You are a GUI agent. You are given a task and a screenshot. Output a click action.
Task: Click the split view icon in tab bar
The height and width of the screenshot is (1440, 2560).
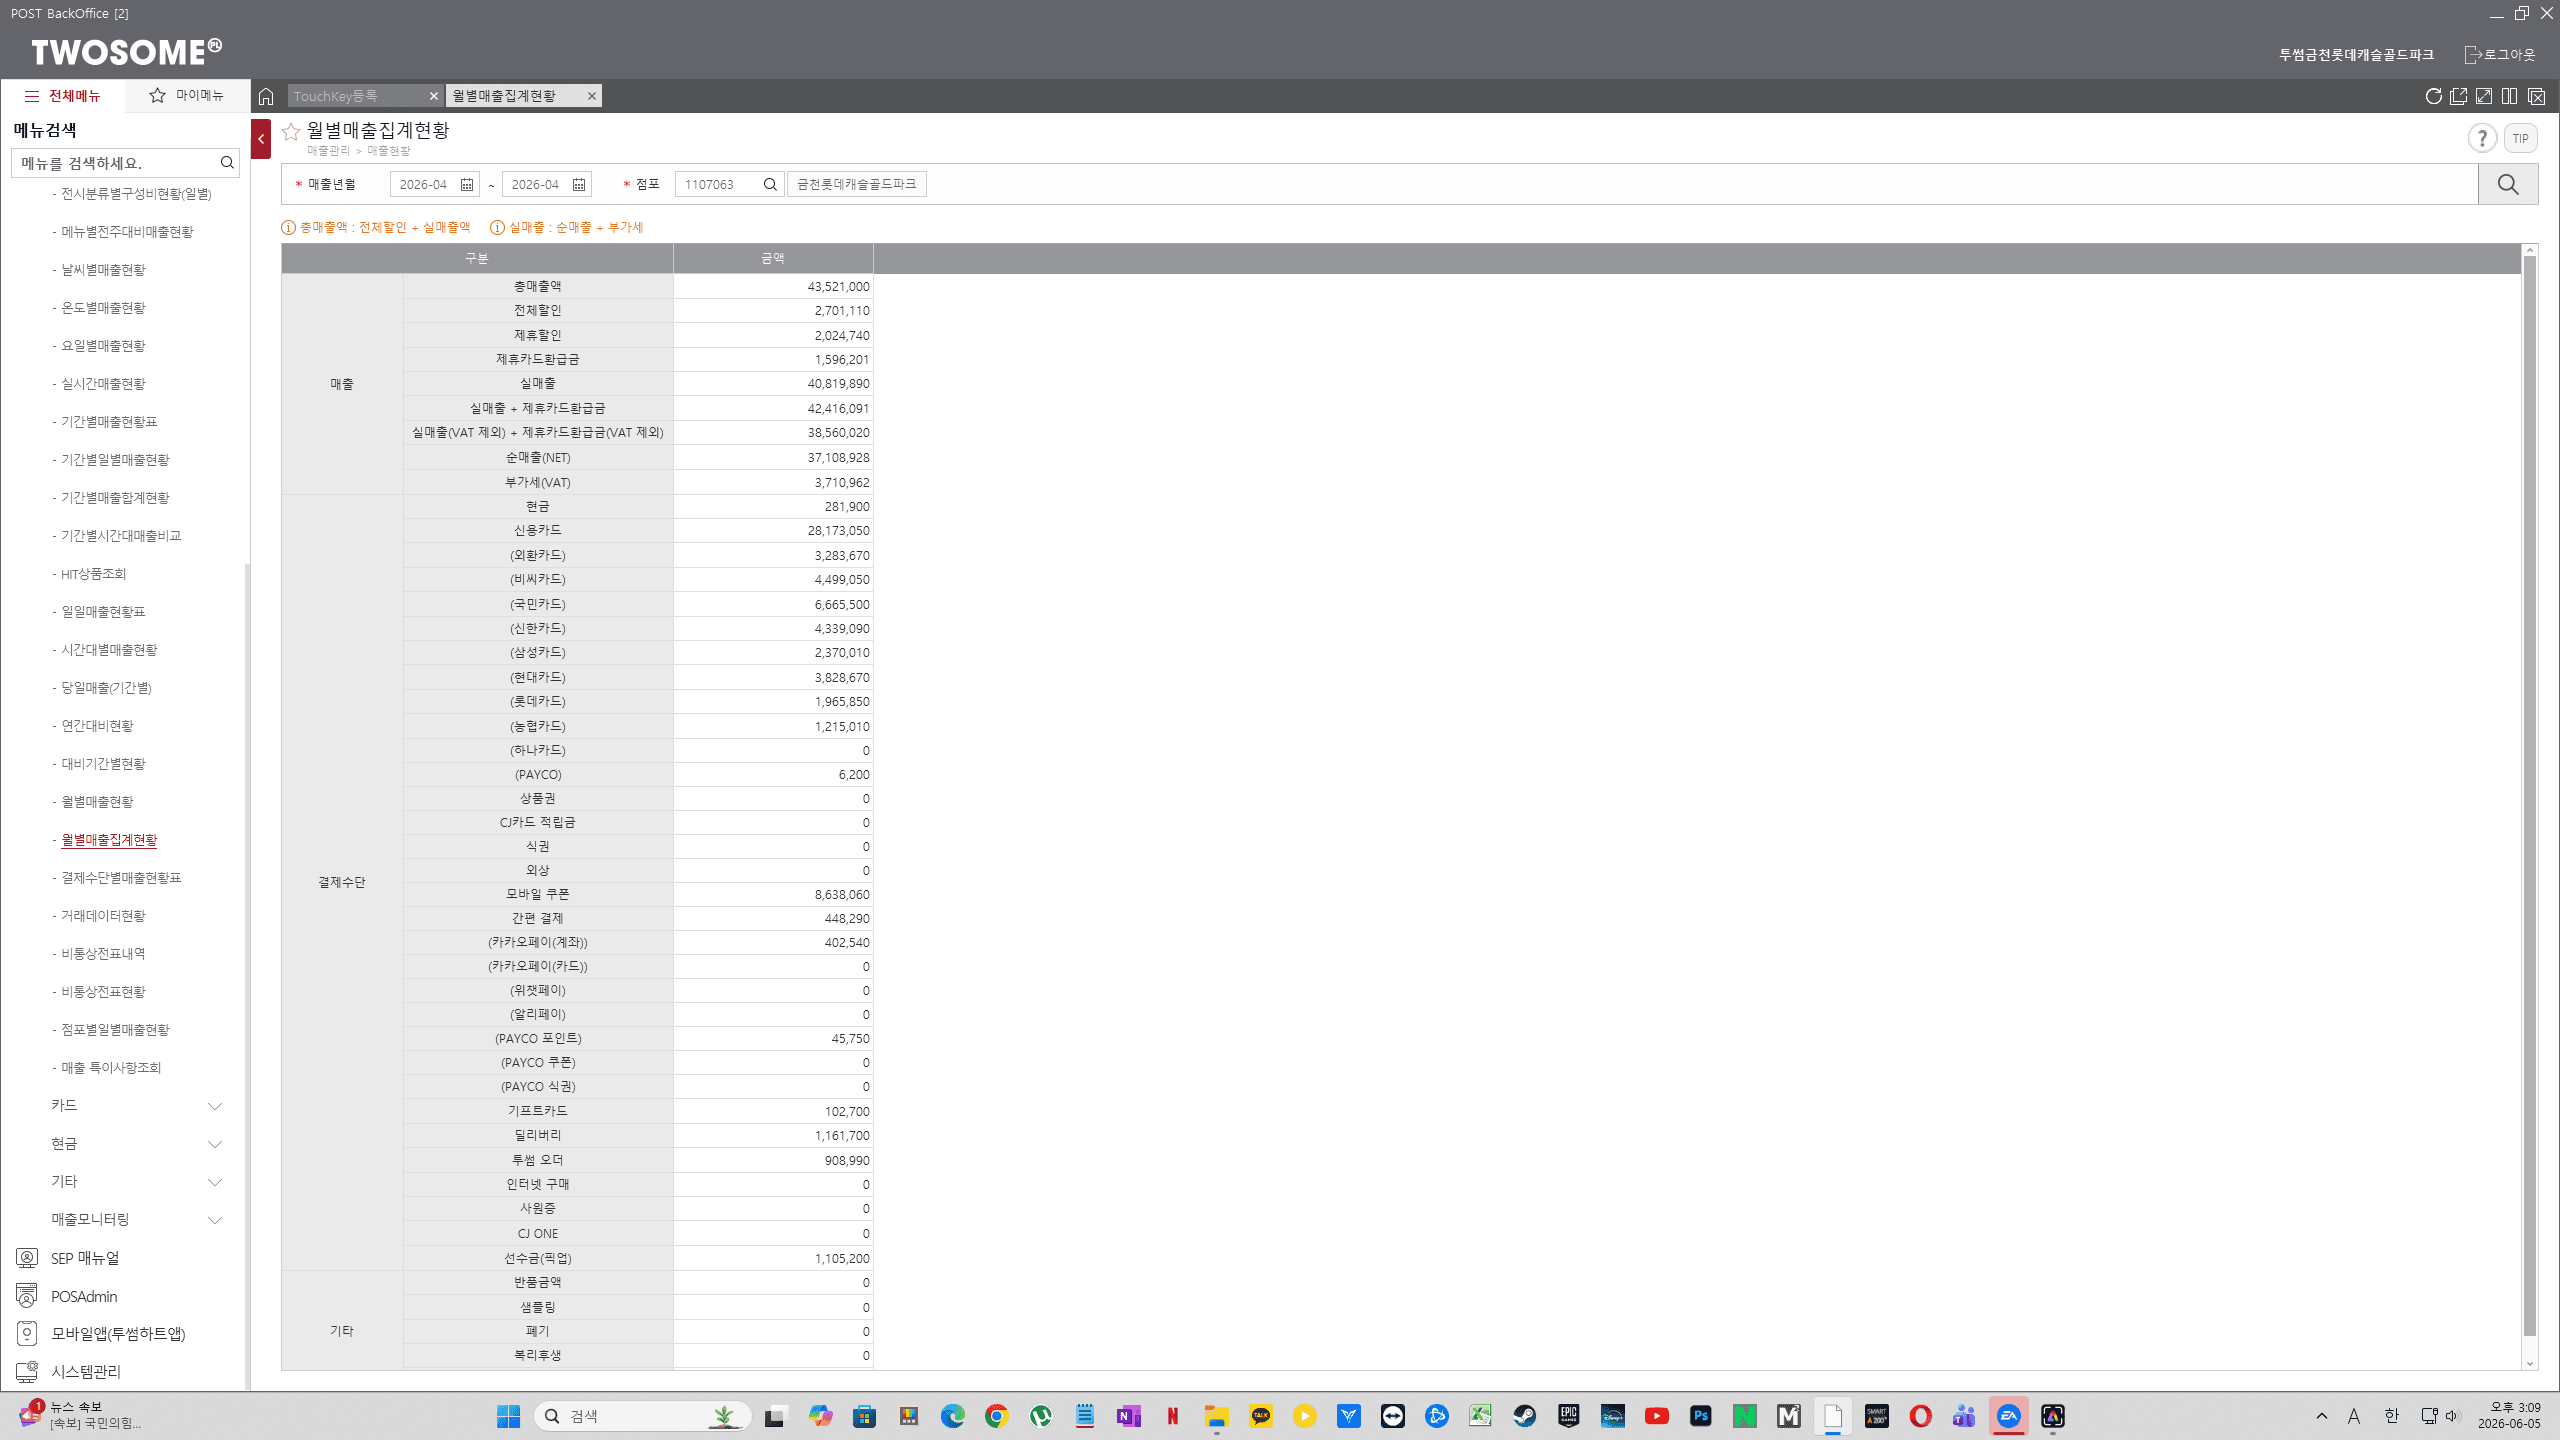click(2510, 96)
